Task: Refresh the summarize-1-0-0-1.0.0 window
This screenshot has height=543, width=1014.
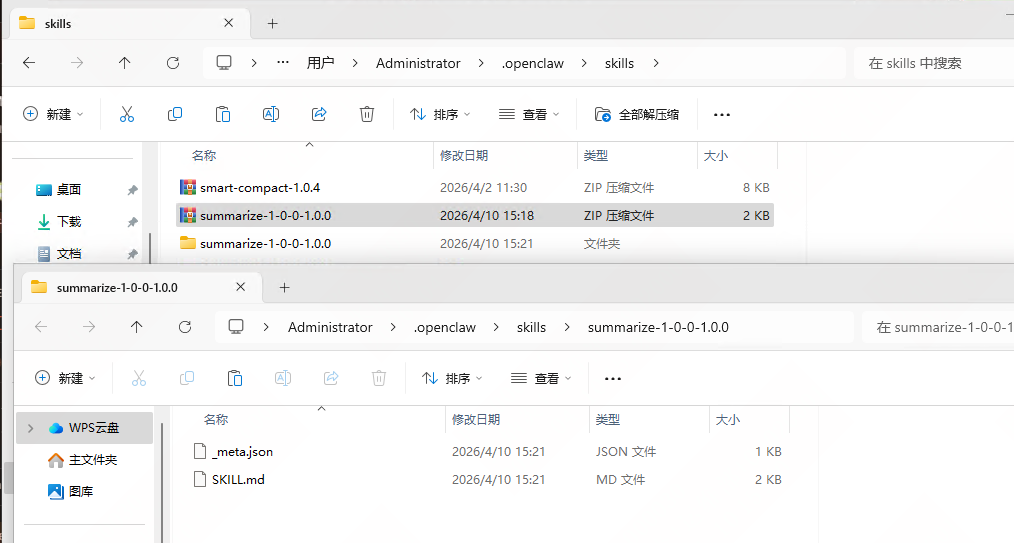Action: point(185,327)
